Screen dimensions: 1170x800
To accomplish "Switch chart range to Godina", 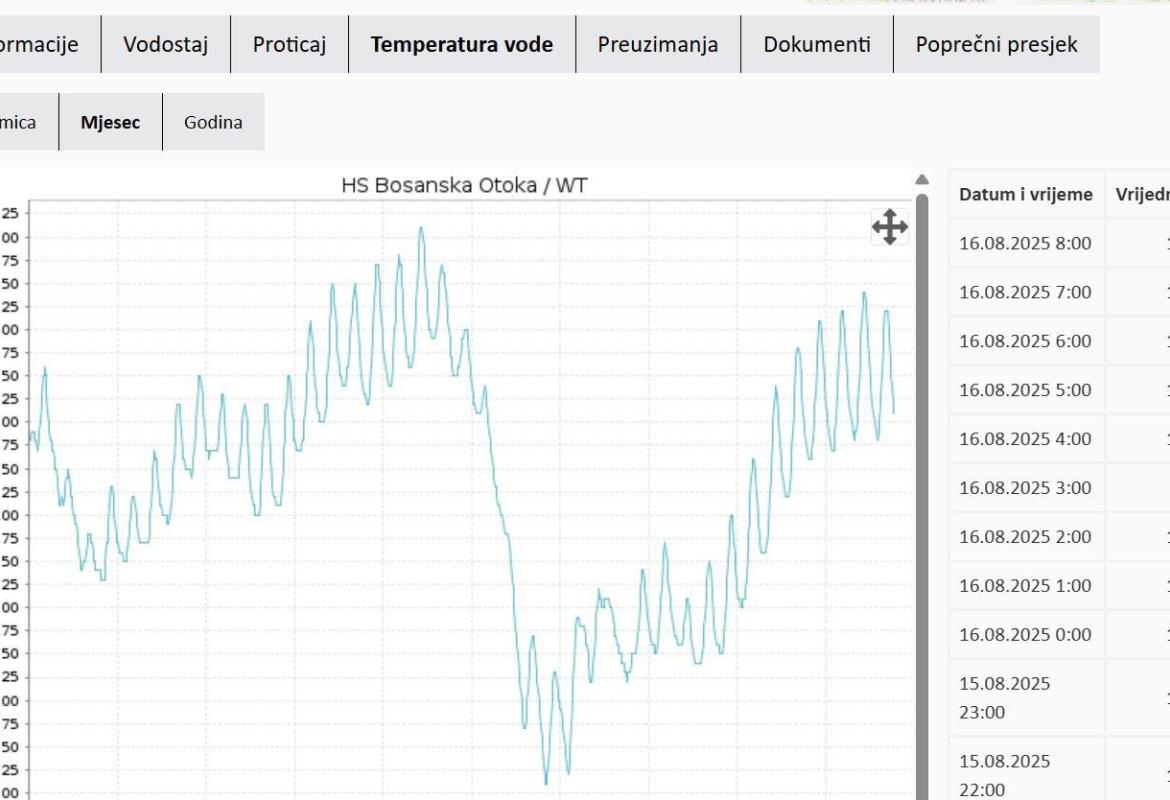I will click(x=213, y=122).
